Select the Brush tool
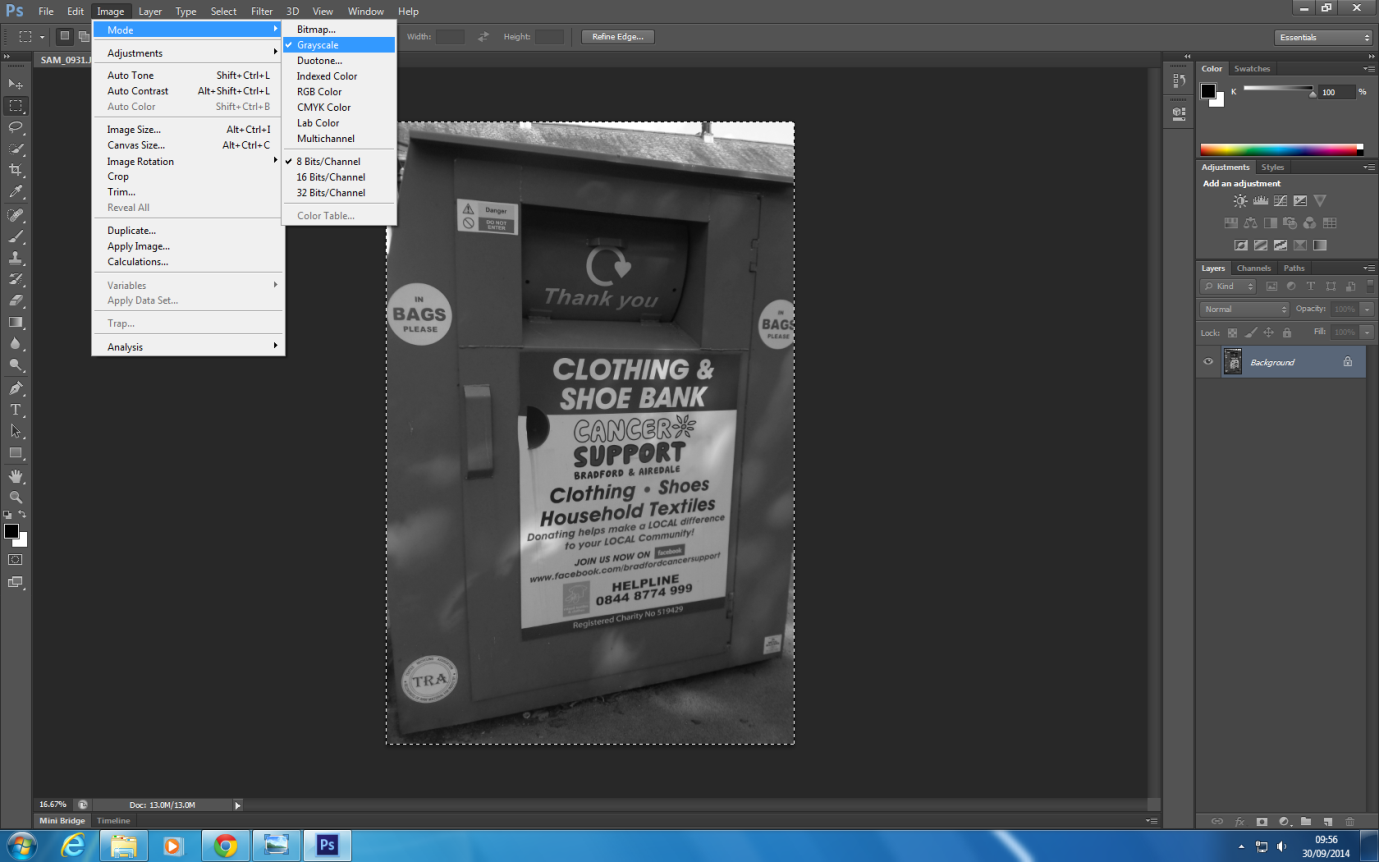Viewport: 1379px width, 862px height. [x=16, y=237]
